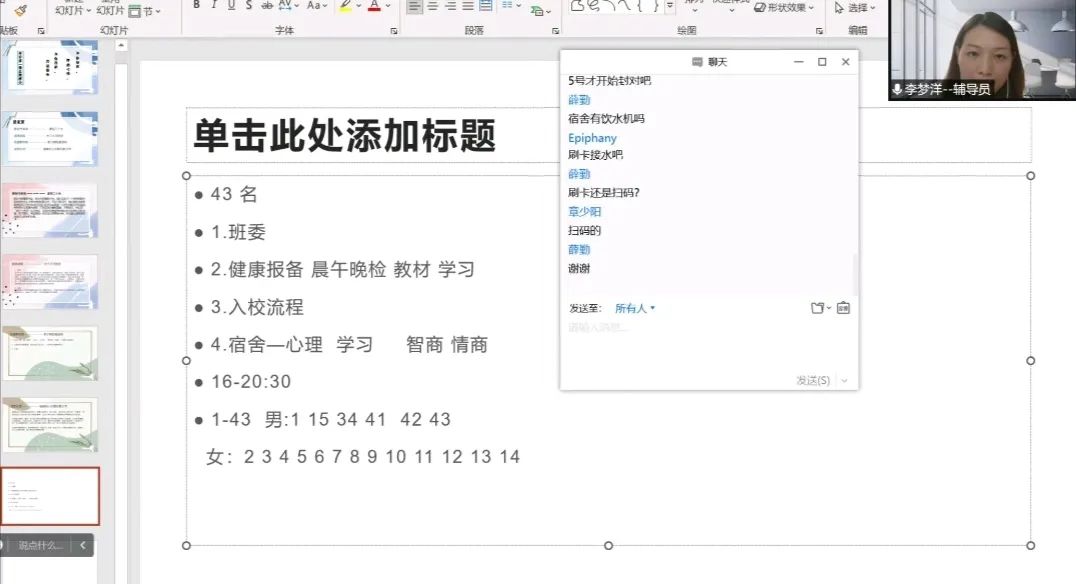Justify the paragraph text alignment
The width and height of the screenshot is (1076, 584).
468,6
